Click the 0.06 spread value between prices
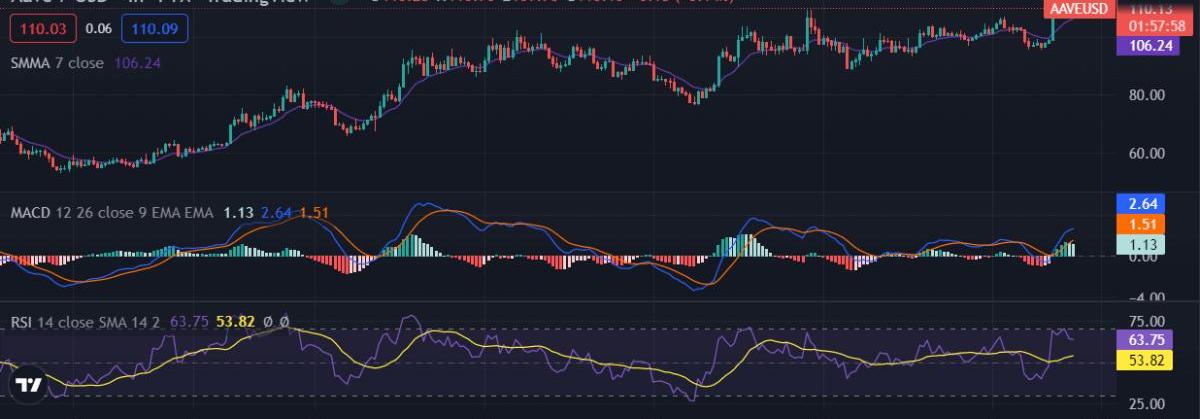This screenshot has height=419, width=1200. (98, 30)
